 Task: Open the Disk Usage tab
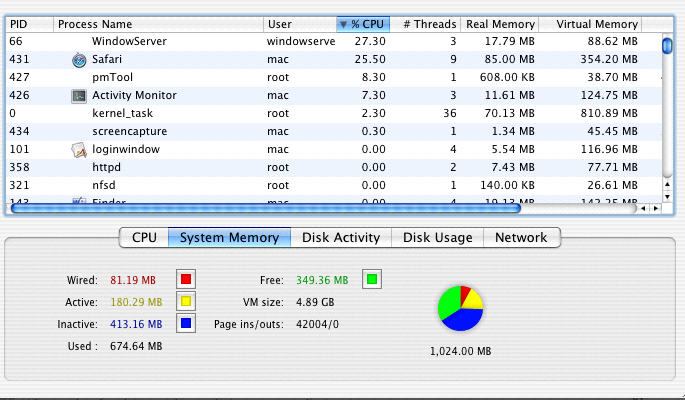(x=437, y=238)
